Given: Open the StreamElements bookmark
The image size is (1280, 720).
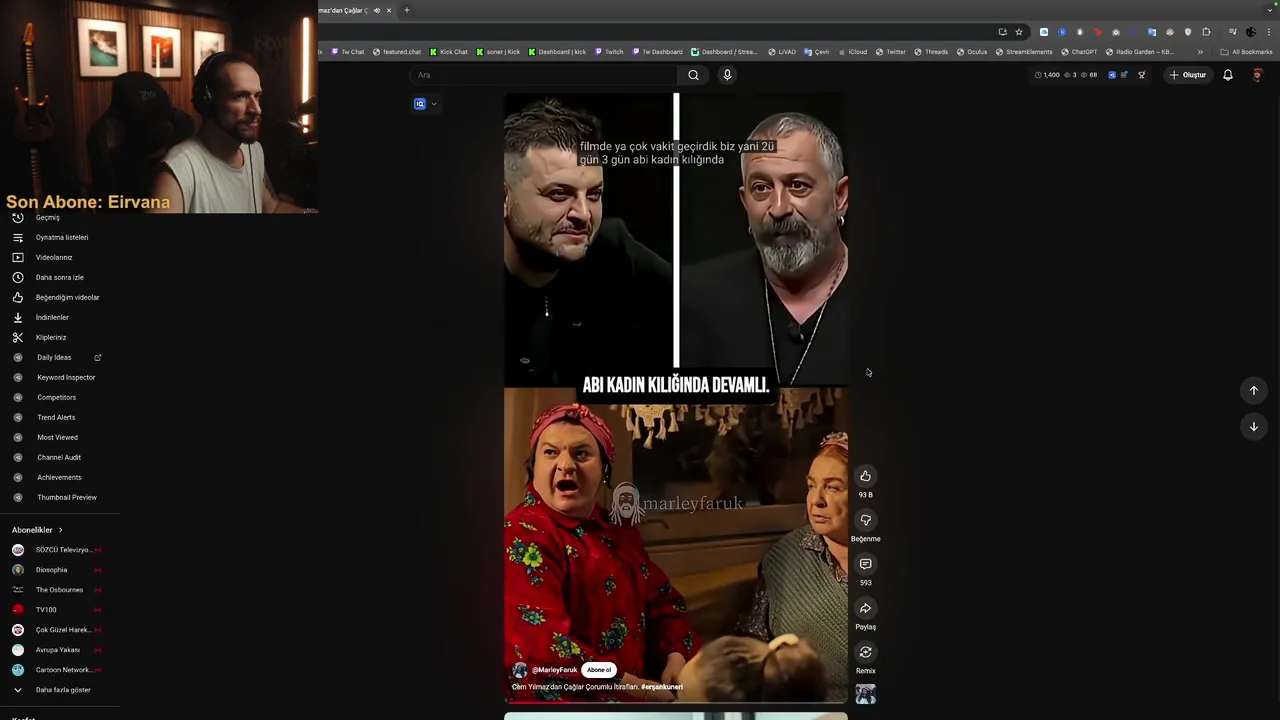Looking at the screenshot, I should tap(1024, 52).
